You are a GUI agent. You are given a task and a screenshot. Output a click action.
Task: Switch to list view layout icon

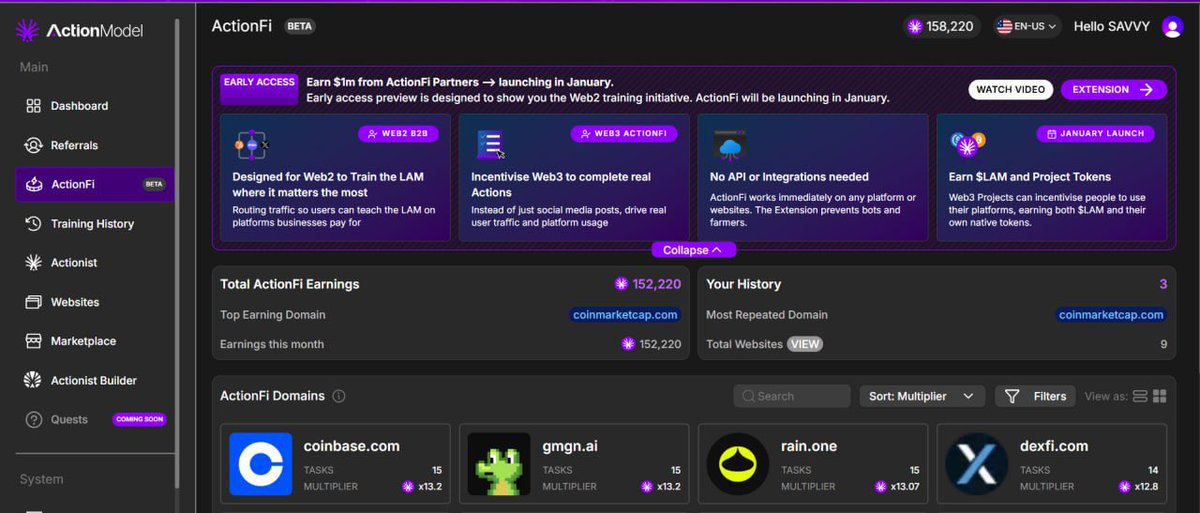[x=1140, y=396]
